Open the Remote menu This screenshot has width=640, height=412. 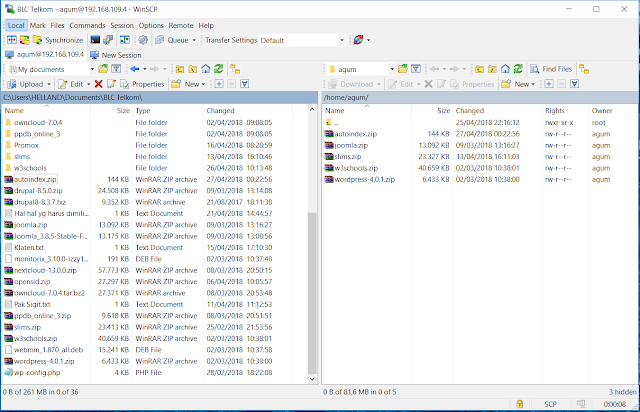pos(181,25)
